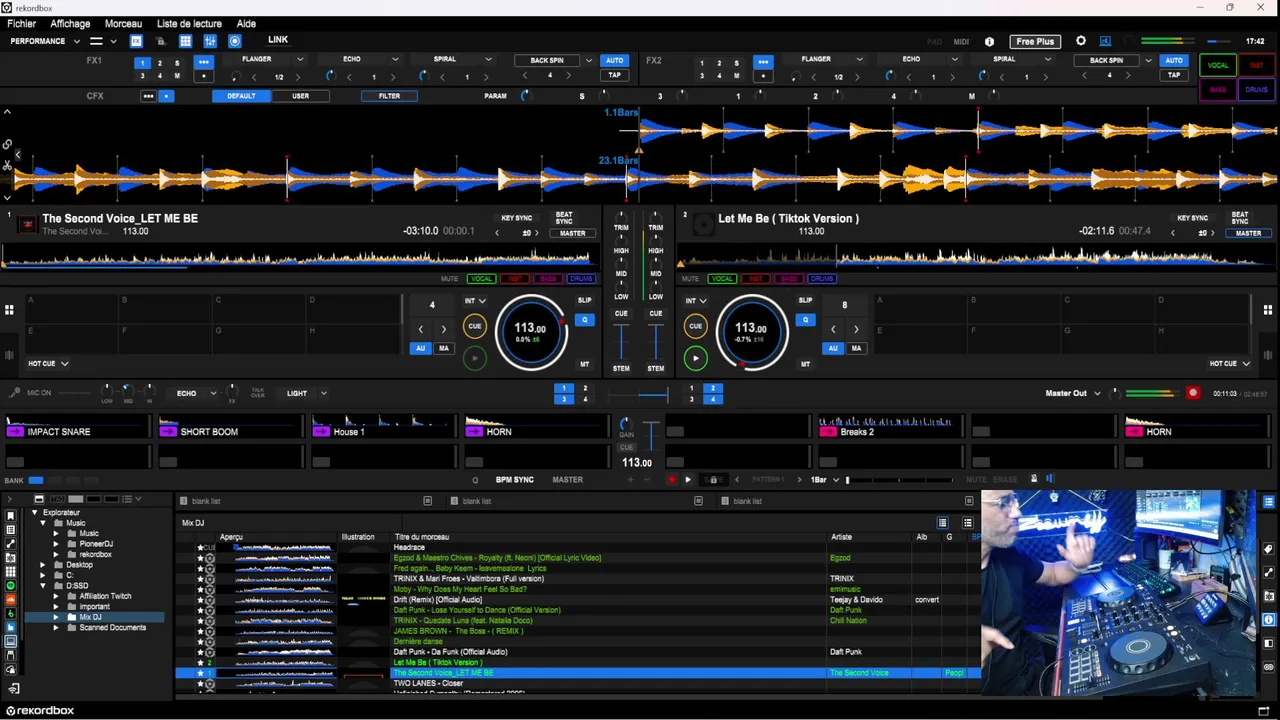This screenshot has width=1280, height=720.
Task: Click the sampler BPM SYNC button
Action: click(x=514, y=480)
